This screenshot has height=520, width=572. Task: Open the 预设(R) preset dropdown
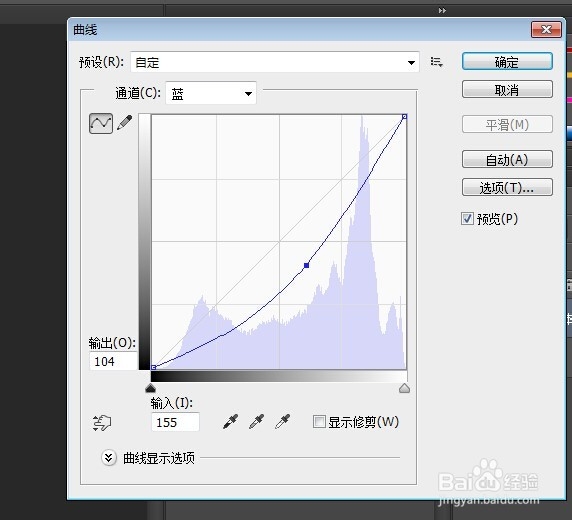point(275,62)
